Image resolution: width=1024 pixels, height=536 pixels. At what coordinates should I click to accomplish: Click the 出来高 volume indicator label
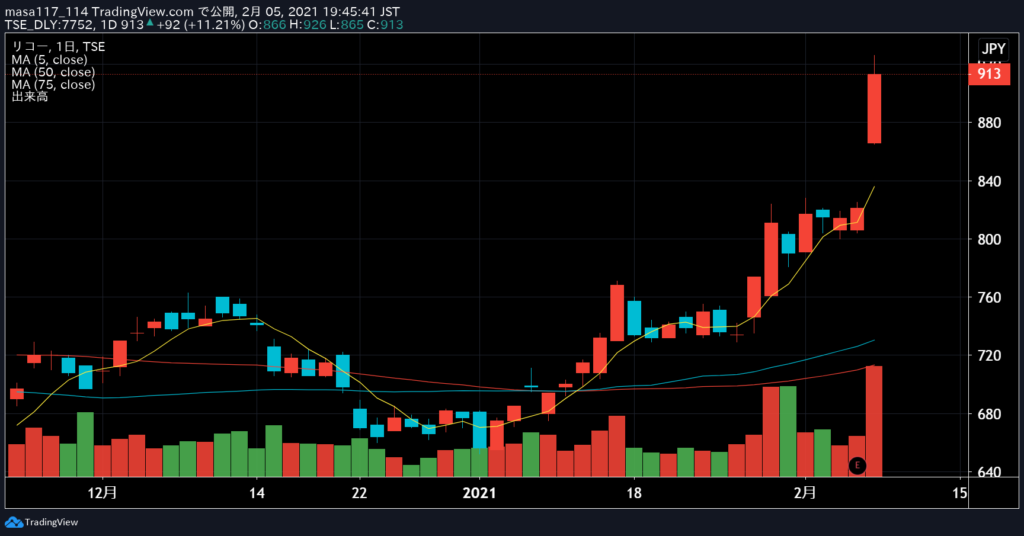[x=29, y=97]
